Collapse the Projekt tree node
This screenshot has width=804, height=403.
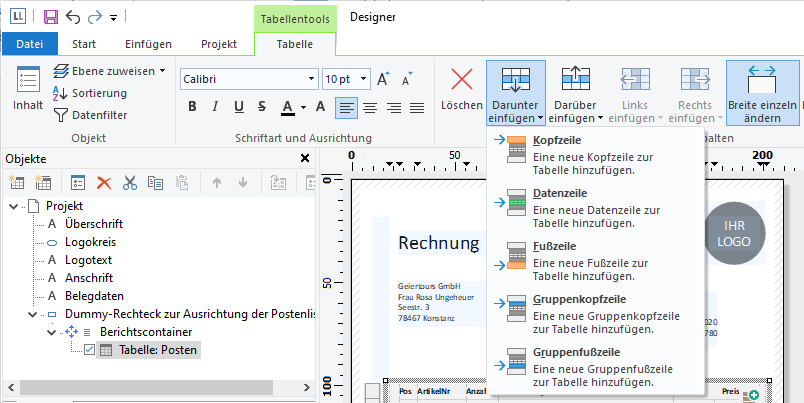tap(12, 205)
